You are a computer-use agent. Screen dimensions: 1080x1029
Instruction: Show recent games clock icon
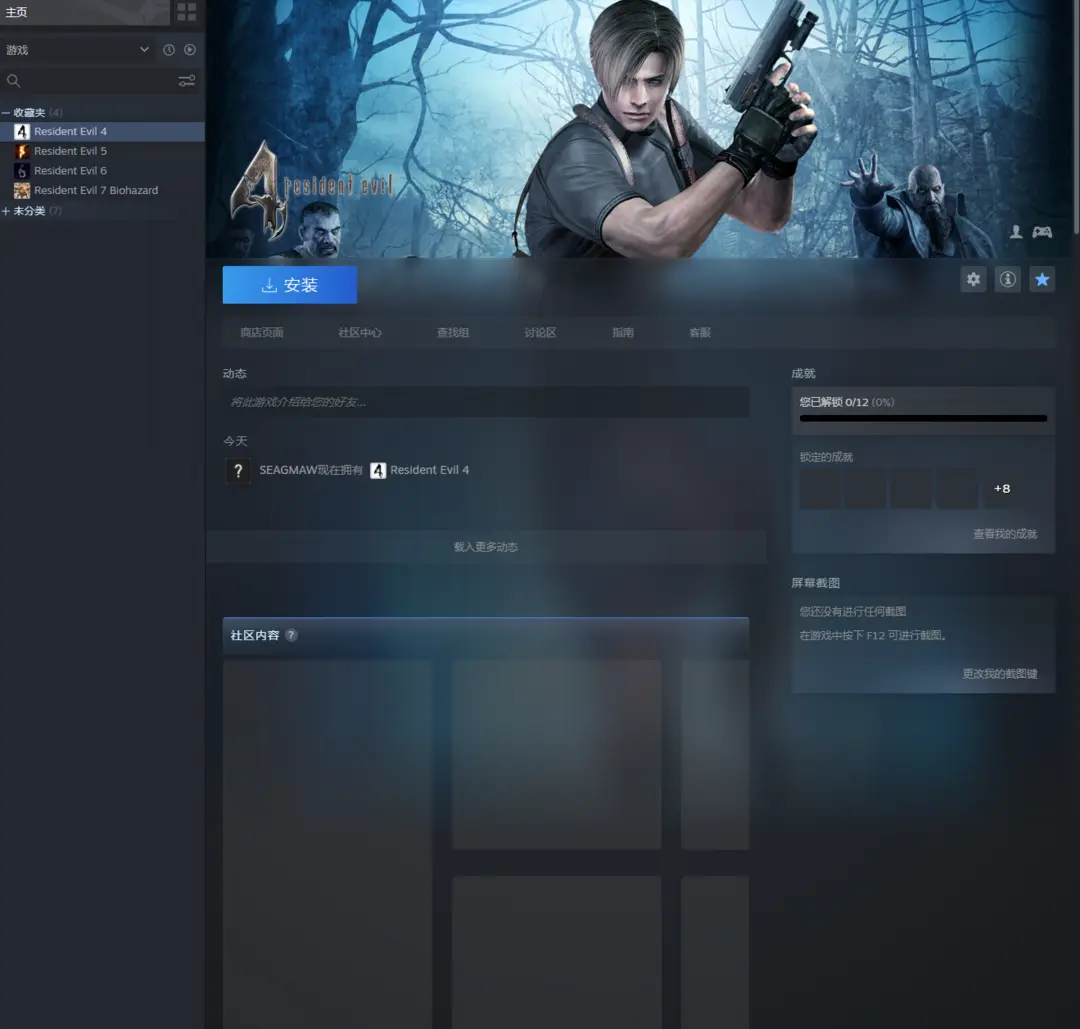(x=169, y=50)
